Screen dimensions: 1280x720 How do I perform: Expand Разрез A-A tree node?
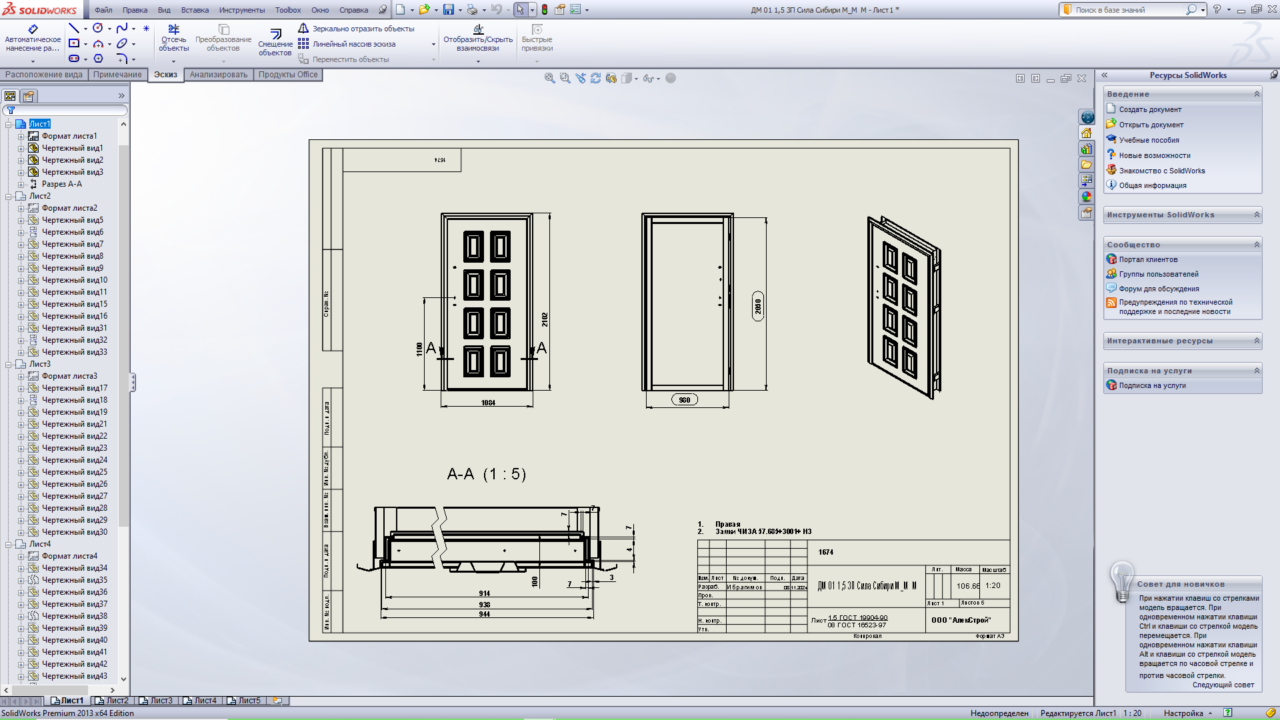coord(20,184)
